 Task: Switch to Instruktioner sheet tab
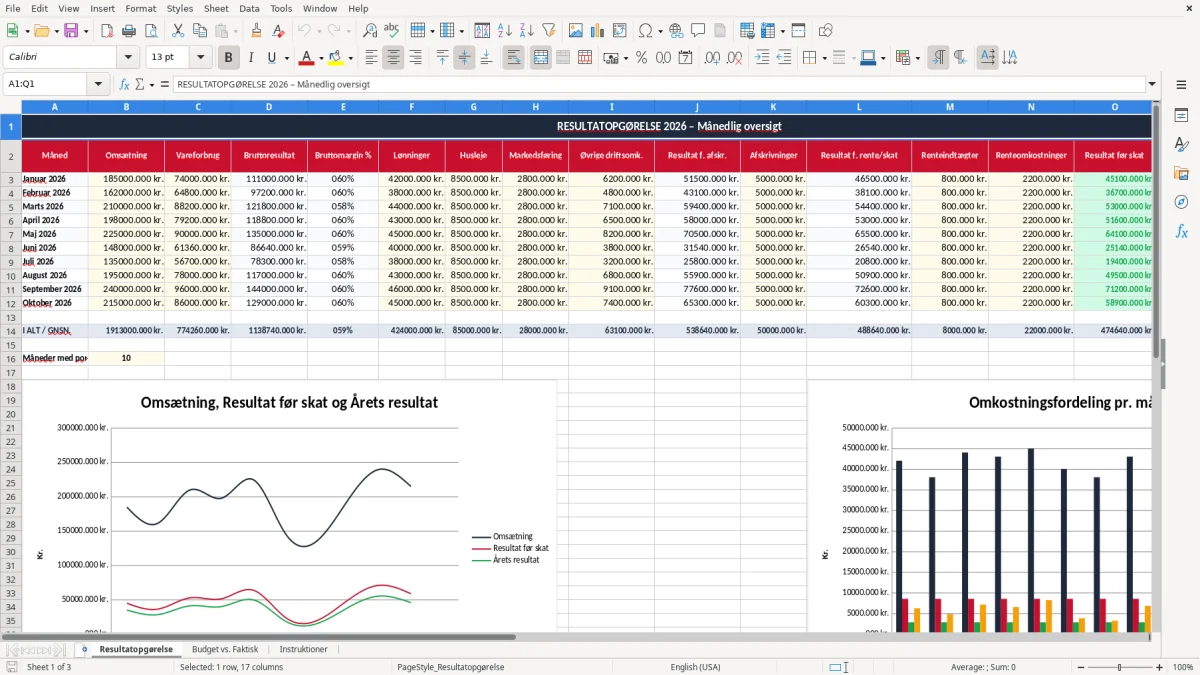pos(303,649)
